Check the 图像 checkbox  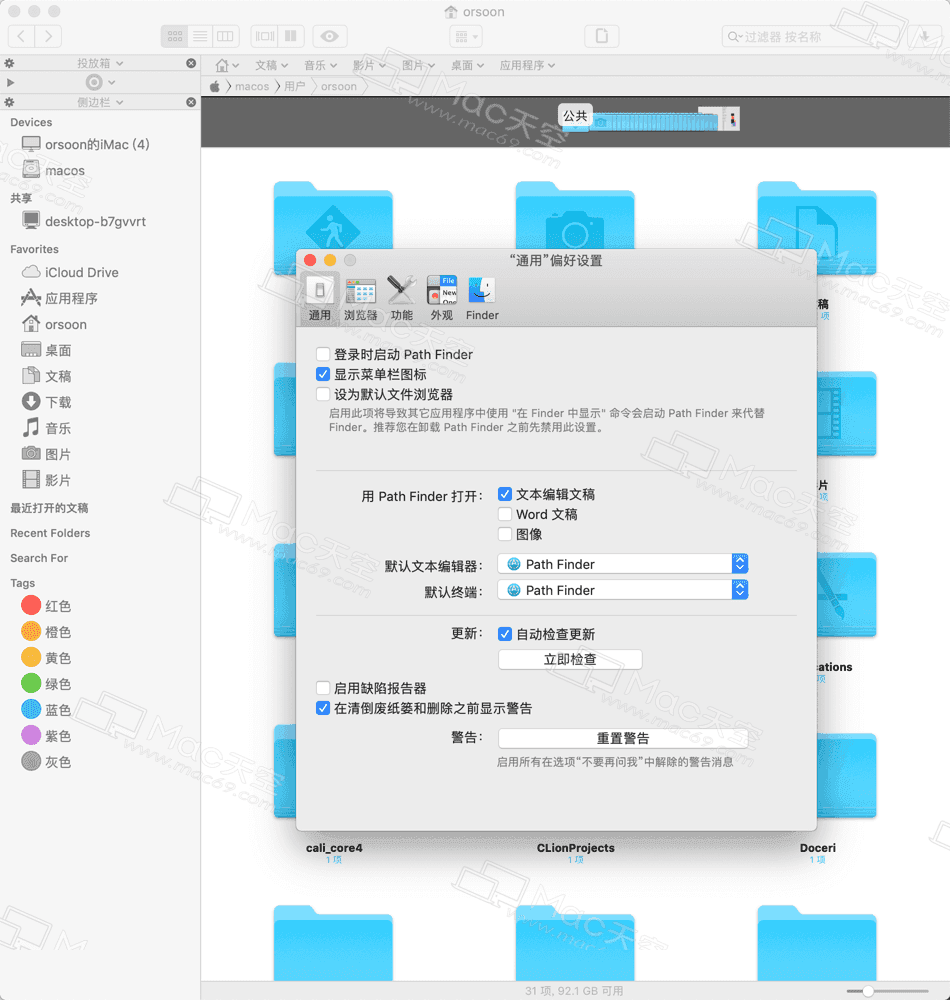point(505,534)
